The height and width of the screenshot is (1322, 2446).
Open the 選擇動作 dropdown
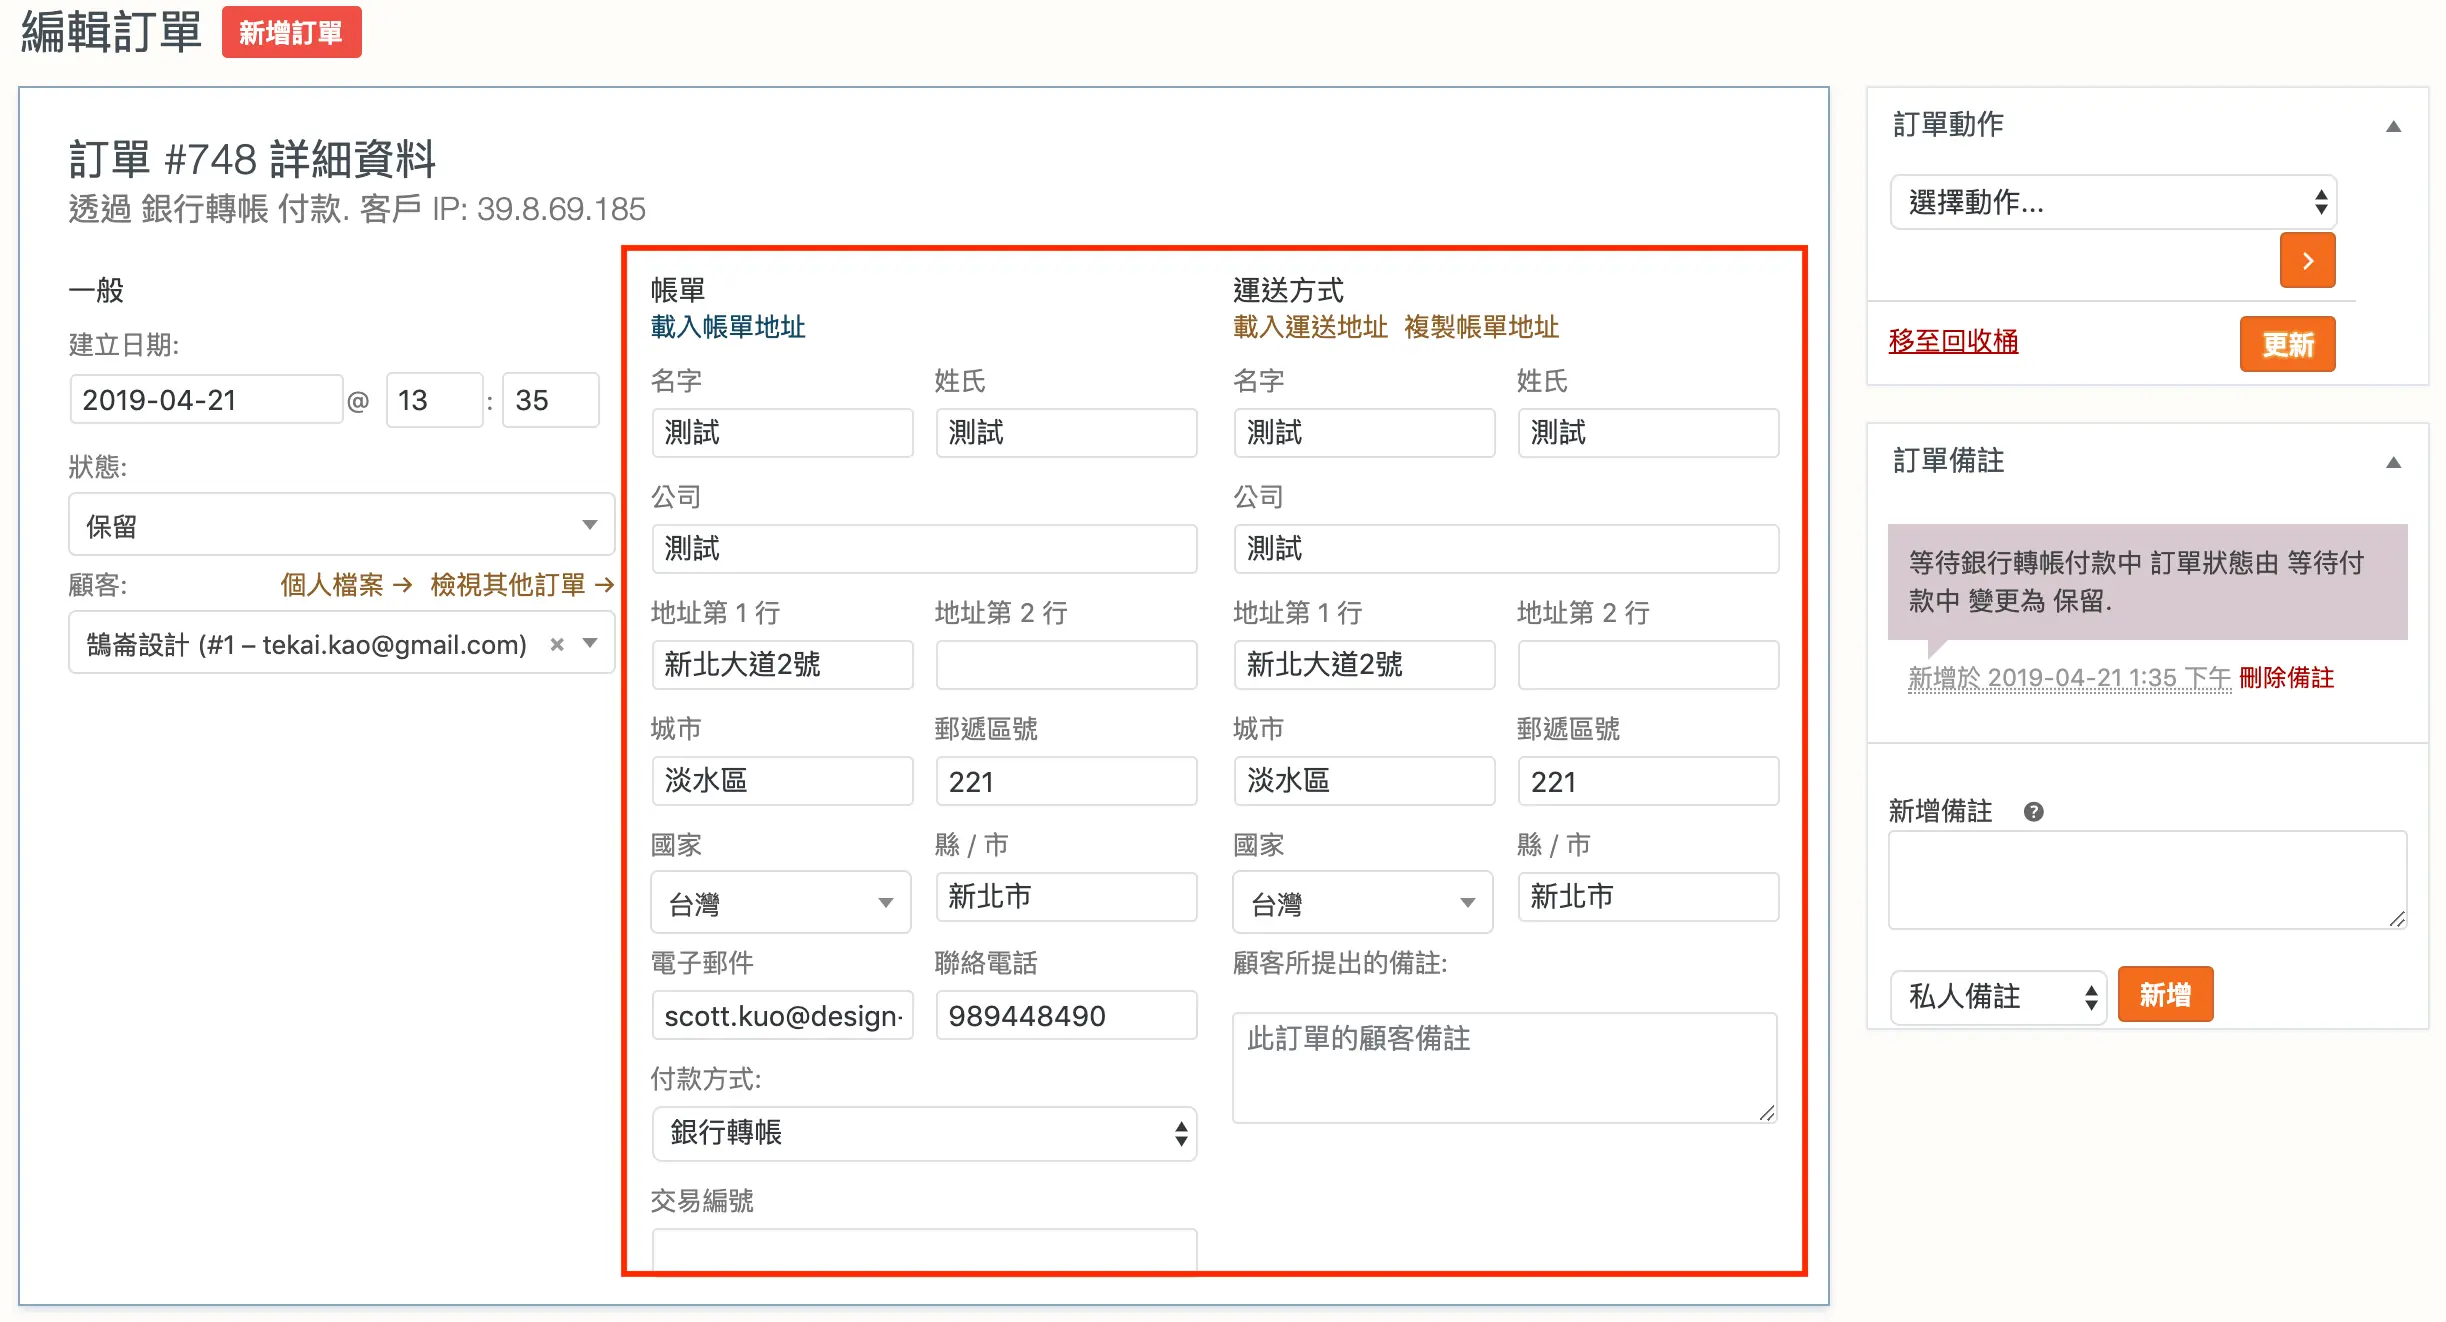click(x=2112, y=203)
